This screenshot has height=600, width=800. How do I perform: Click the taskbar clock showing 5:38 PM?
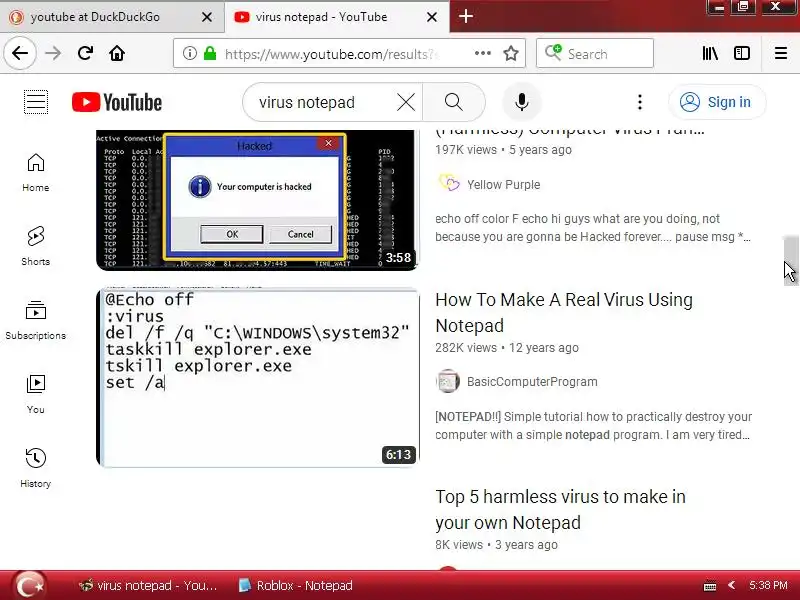768,585
